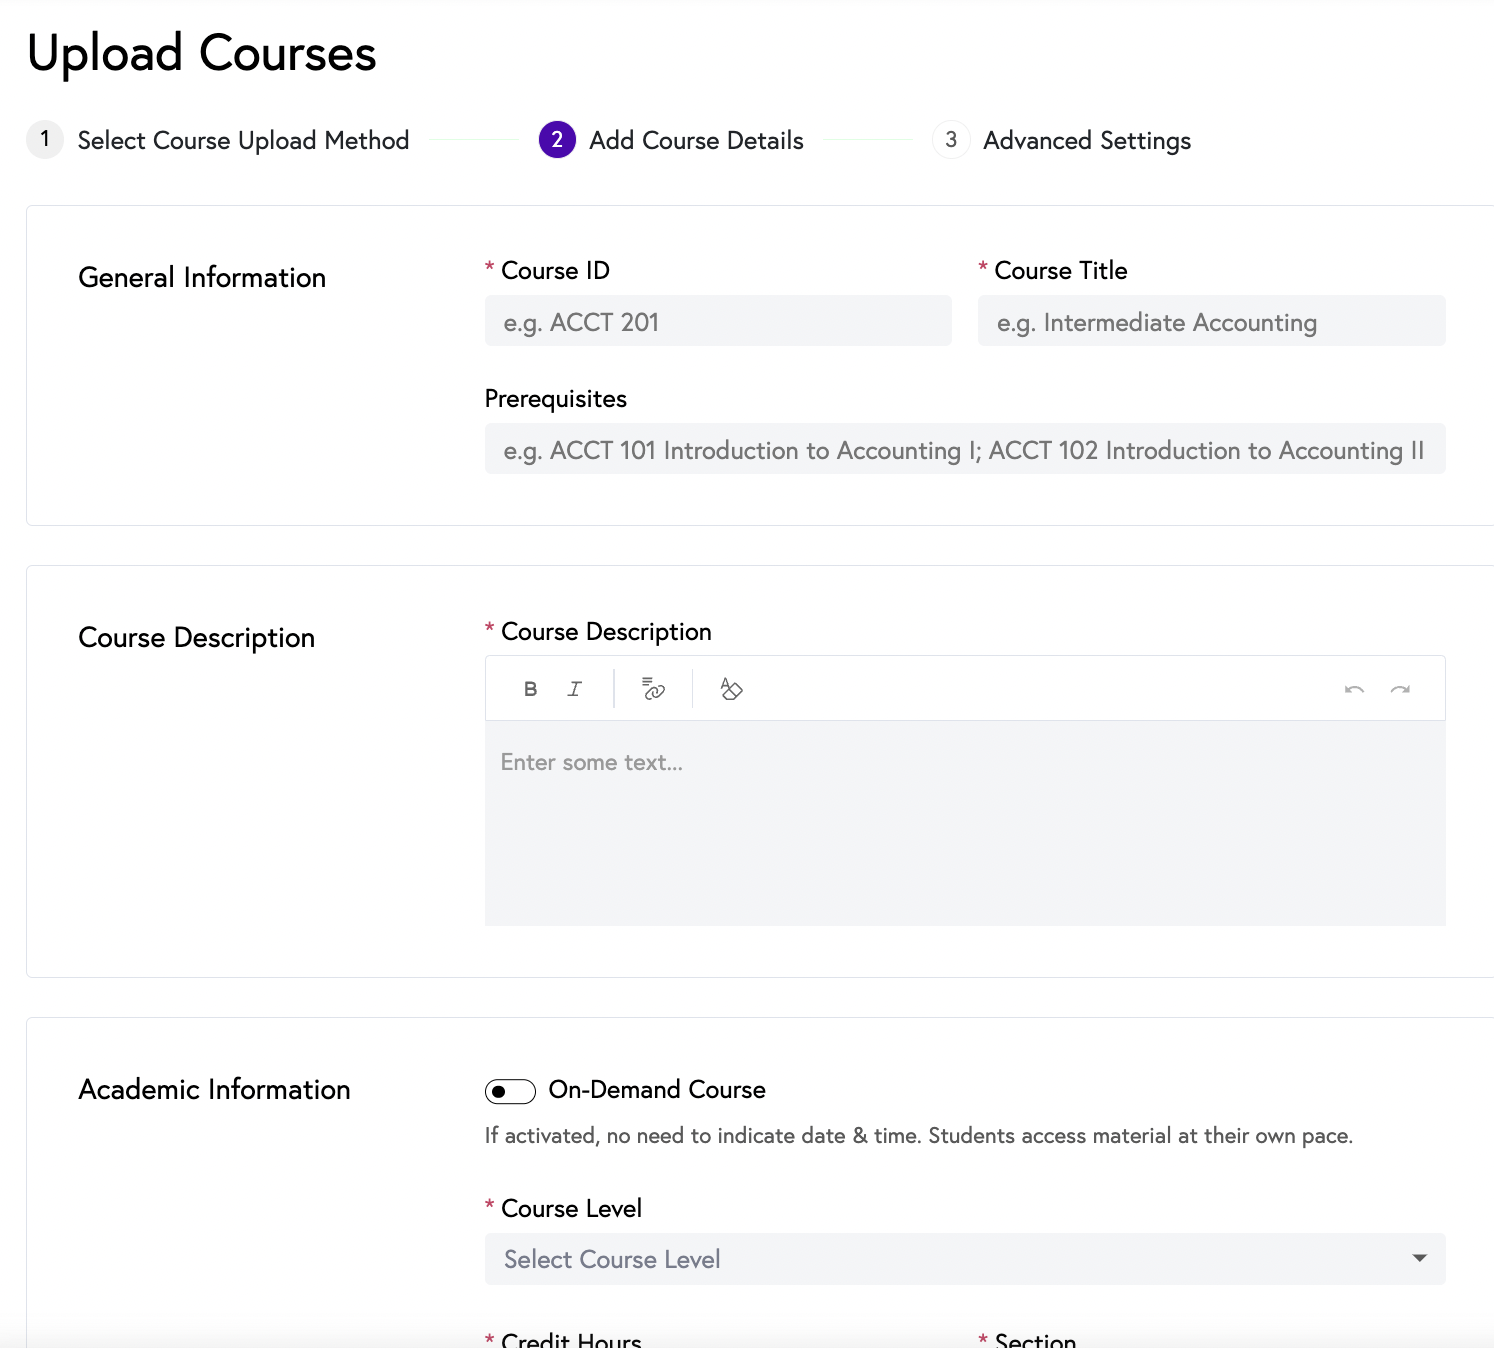Expand Course Level list with arrow
1494x1350 pixels.
point(1419,1258)
